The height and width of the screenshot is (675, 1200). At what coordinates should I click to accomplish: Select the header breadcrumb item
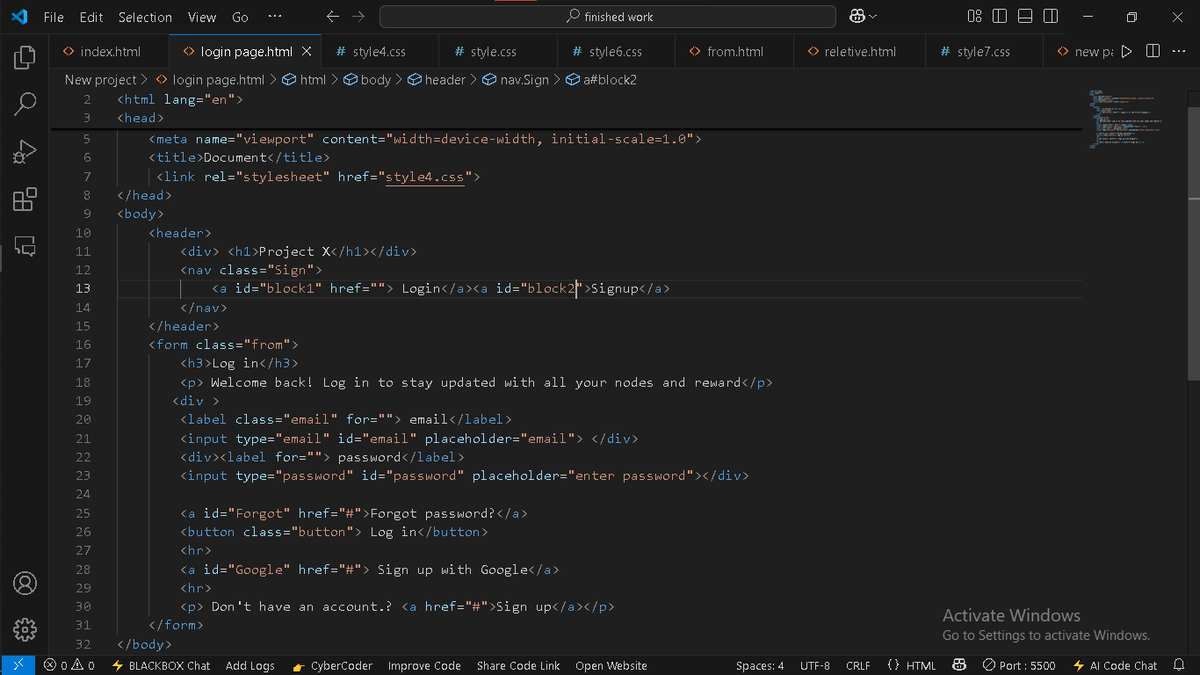point(436,79)
